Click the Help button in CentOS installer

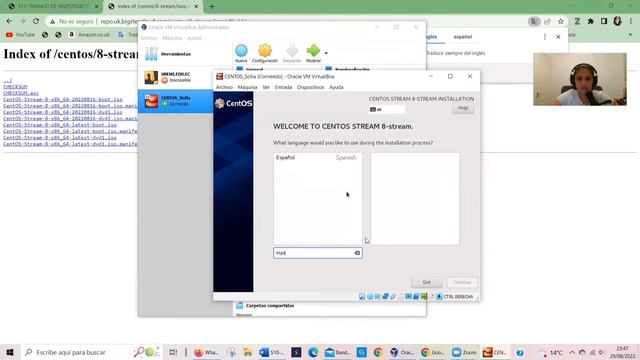tap(463, 108)
